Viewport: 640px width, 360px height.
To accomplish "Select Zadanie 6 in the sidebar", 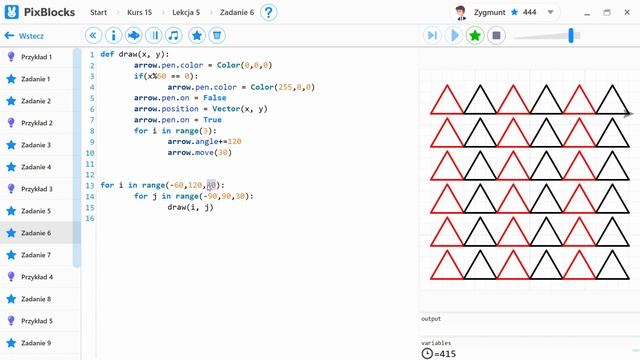I will pyautogui.click(x=37, y=233).
